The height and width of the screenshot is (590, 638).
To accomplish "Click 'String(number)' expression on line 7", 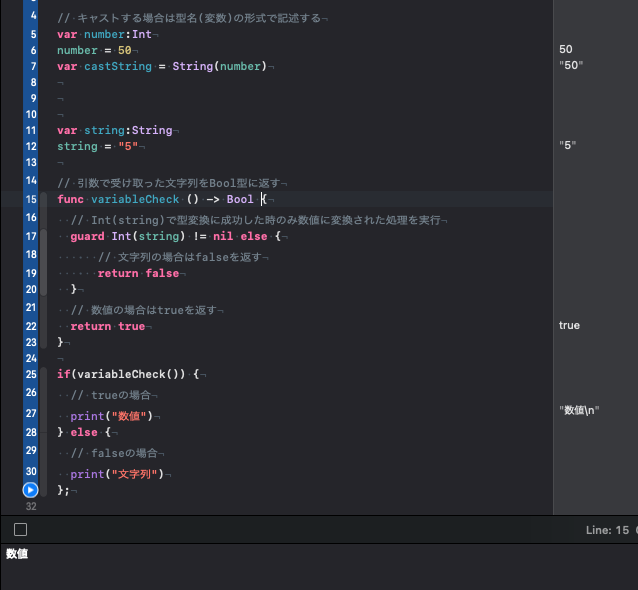I will pos(219,66).
